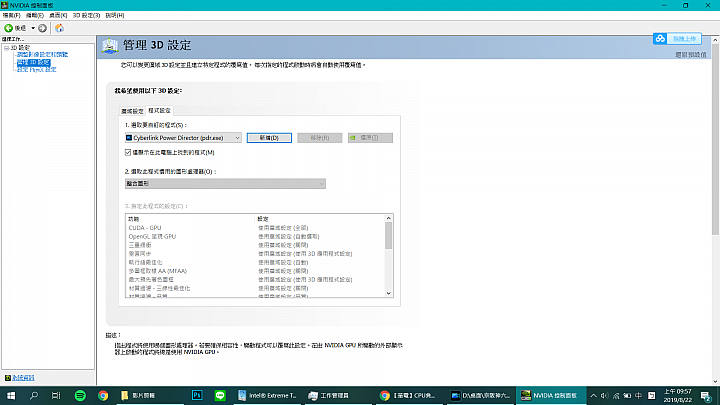Select the vertical sync row

(x=256, y=254)
